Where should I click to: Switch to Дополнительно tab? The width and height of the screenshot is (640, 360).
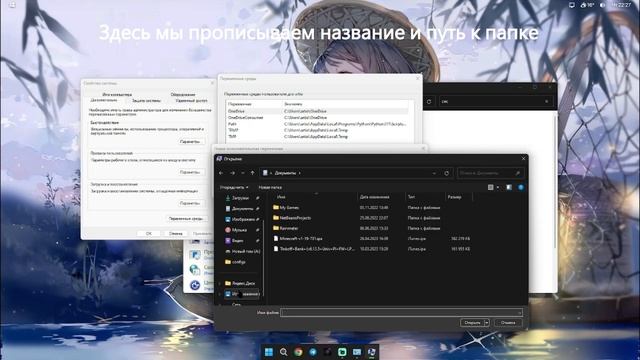pyautogui.click(x=104, y=100)
